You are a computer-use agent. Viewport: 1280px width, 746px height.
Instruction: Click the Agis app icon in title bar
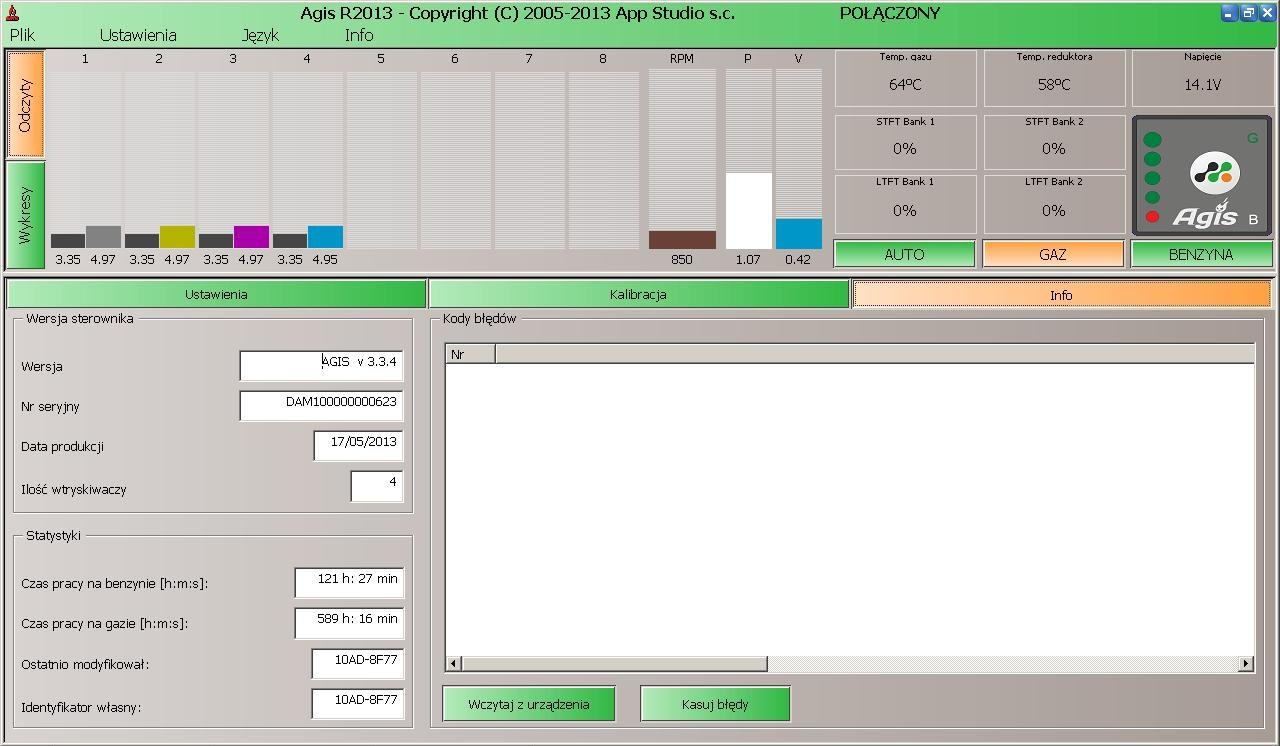tap(13, 13)
